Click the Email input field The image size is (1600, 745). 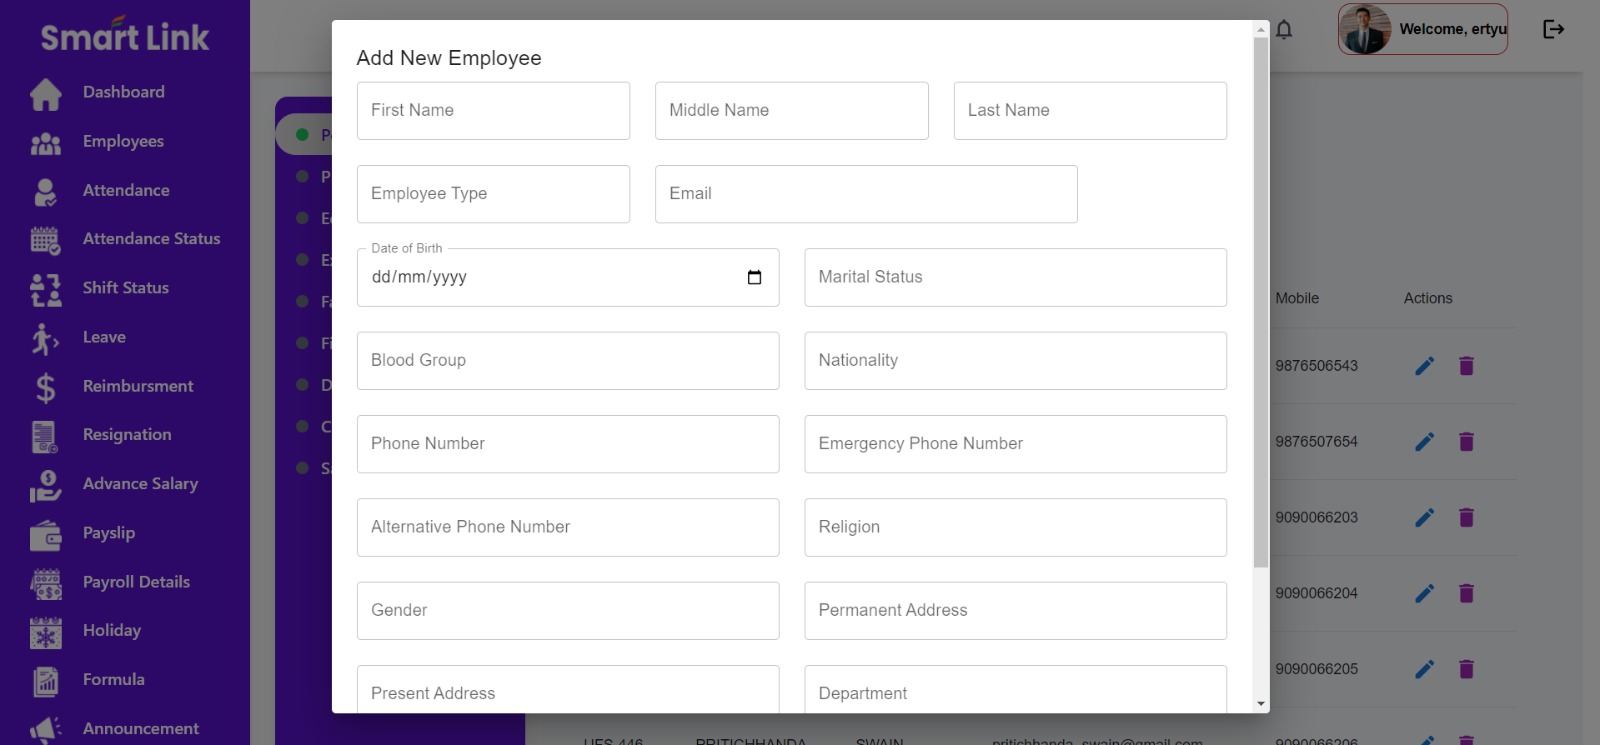[866, 194]
